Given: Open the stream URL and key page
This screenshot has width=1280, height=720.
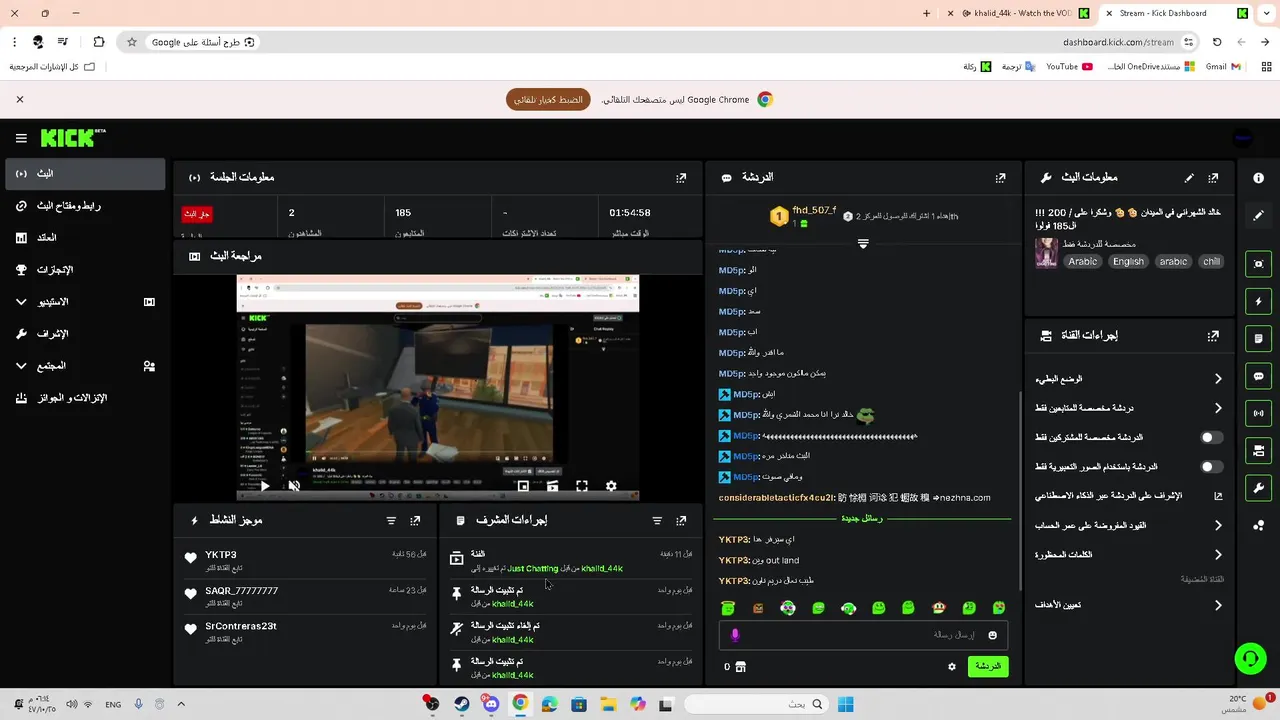Looking at the screenshot, I should [84, 206].
